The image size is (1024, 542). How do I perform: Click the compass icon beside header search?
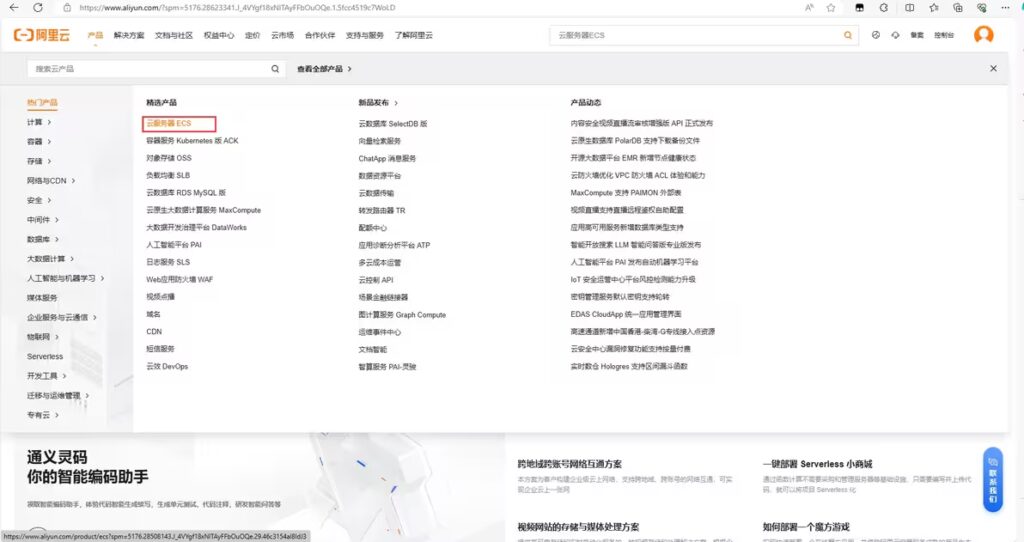point(876,35)
